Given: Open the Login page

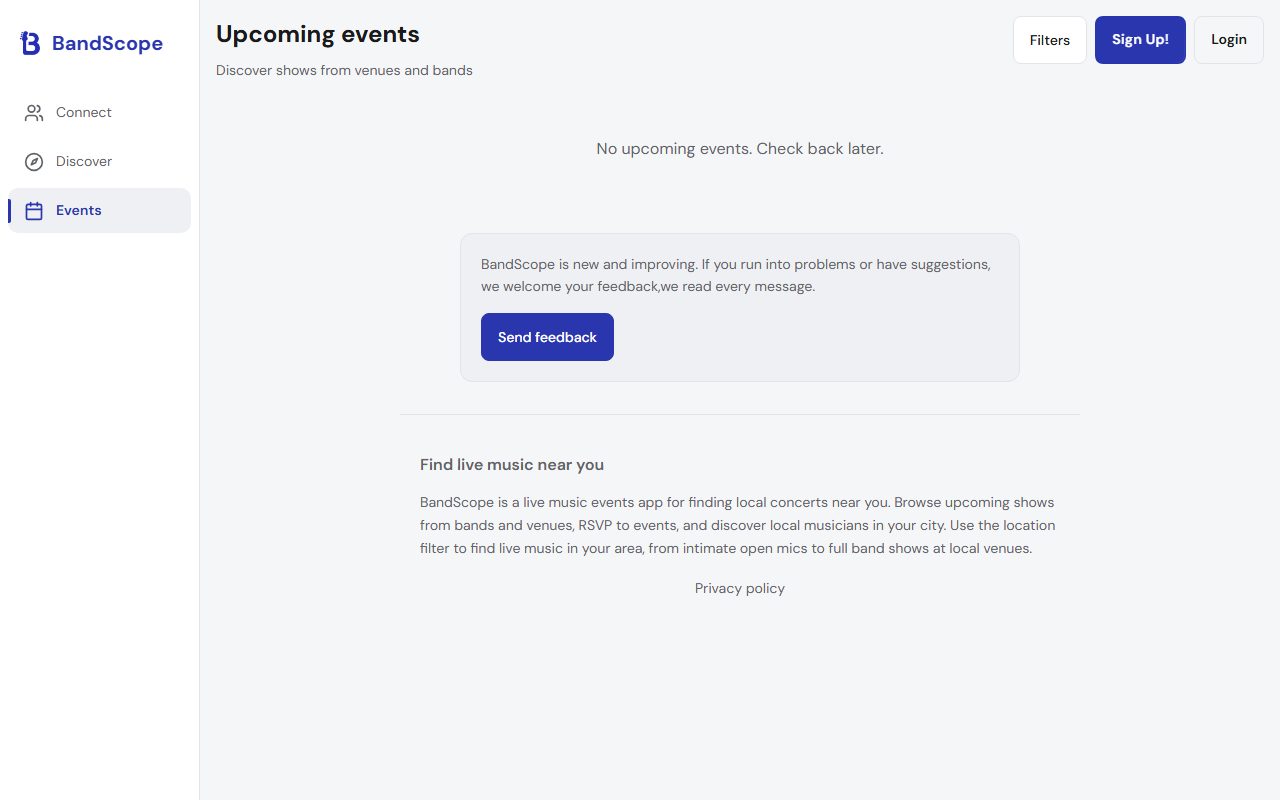Looking at the screenshot, I should point(1229,40).
